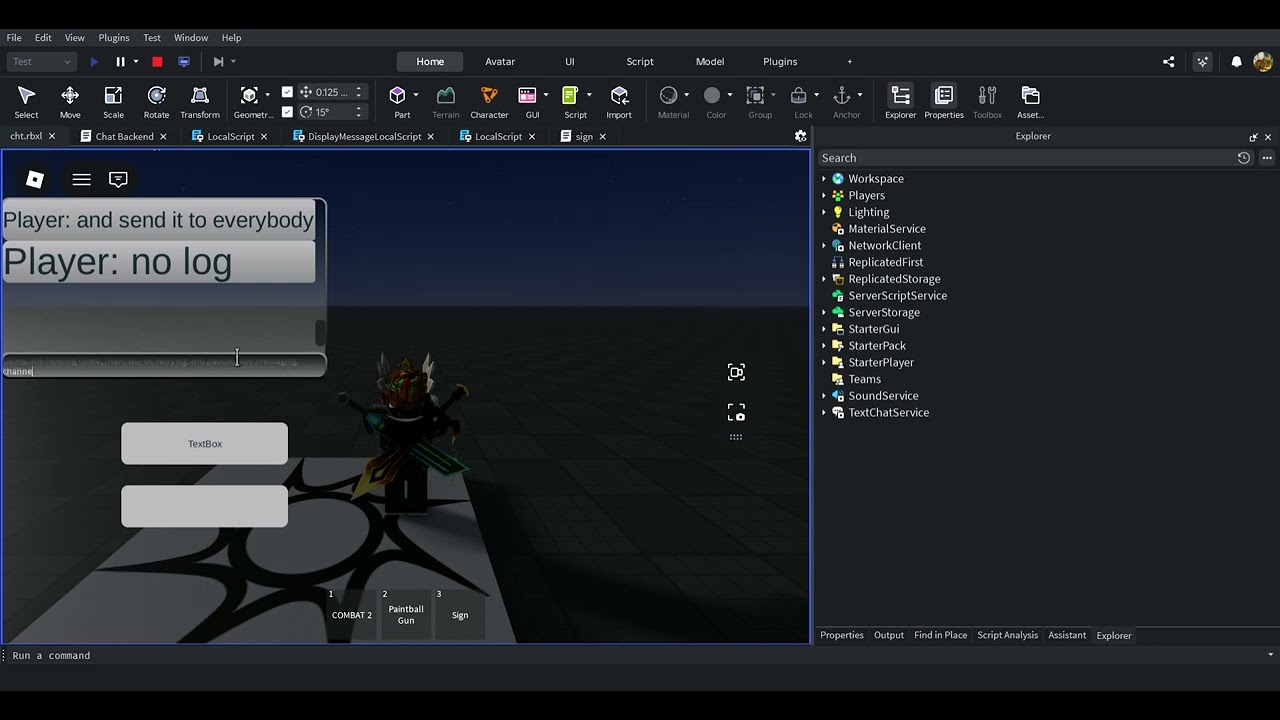Open the hamburger menu in viewport
Image resolution: width=1280 pixels, height=720 pixels.
[82, 179]
